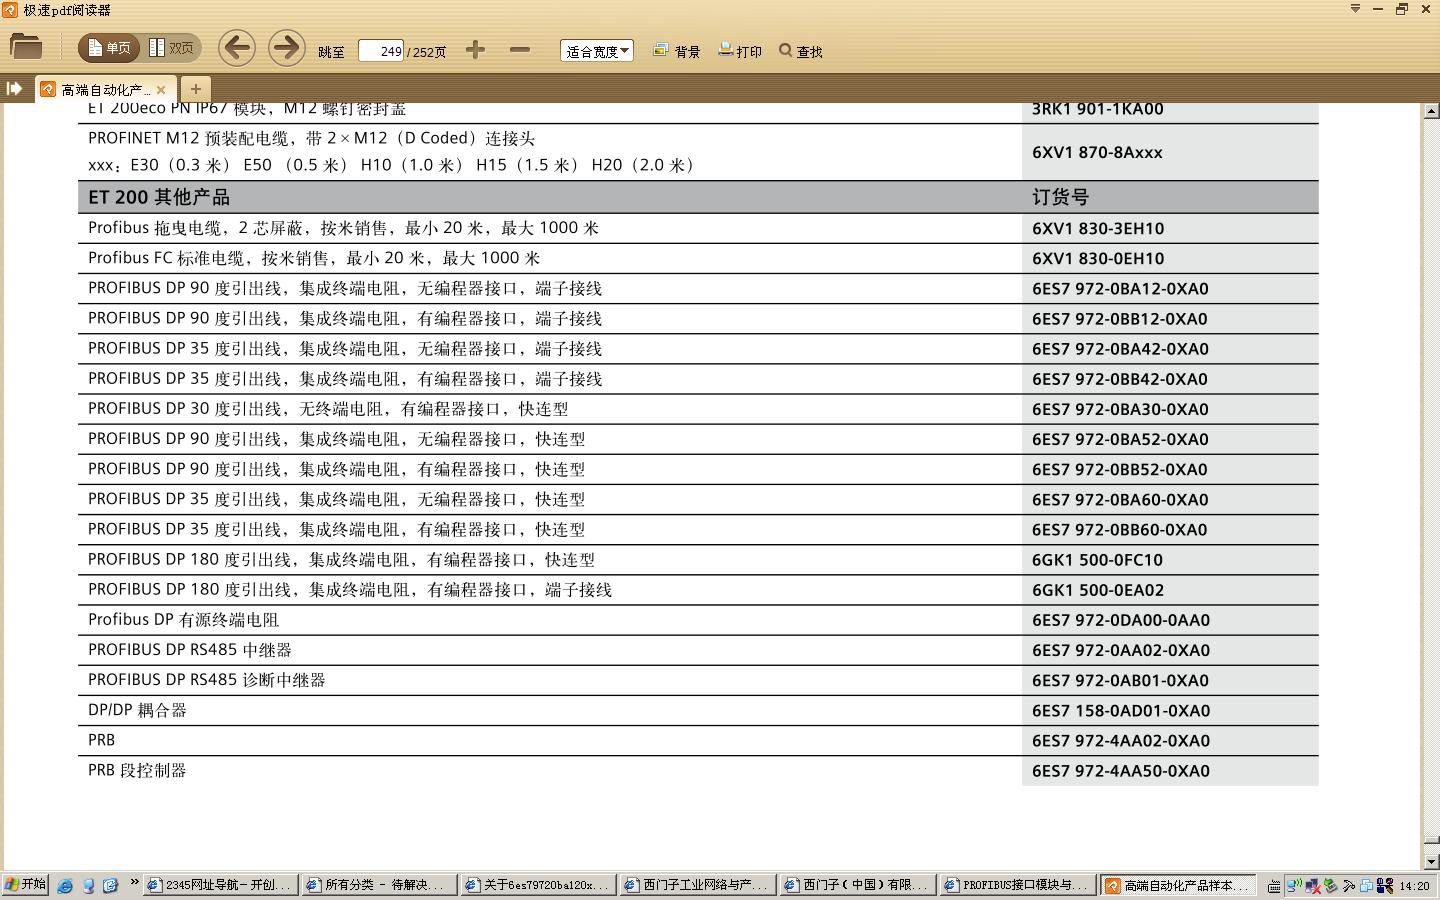Viewport: 1440px width, 900px height.
Task: Zoom in with the plus icon
Action: (475, 49)
